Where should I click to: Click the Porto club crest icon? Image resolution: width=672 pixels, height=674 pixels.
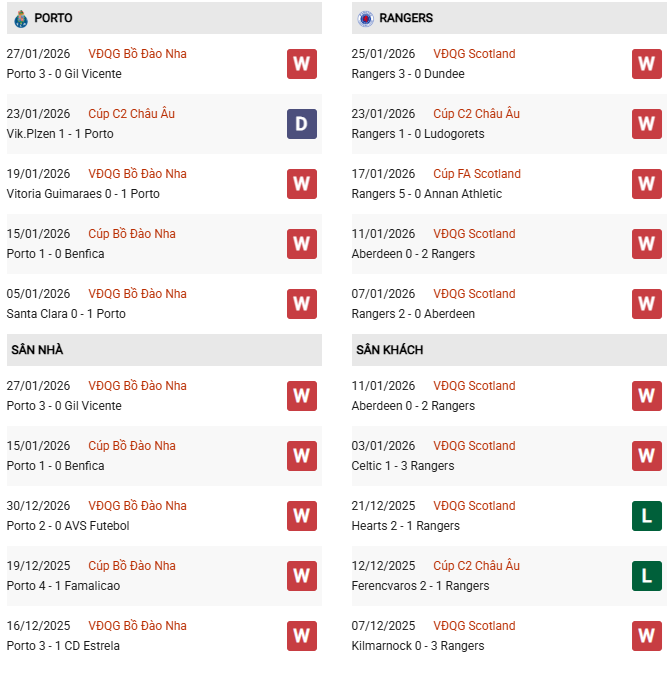[21, 18]
